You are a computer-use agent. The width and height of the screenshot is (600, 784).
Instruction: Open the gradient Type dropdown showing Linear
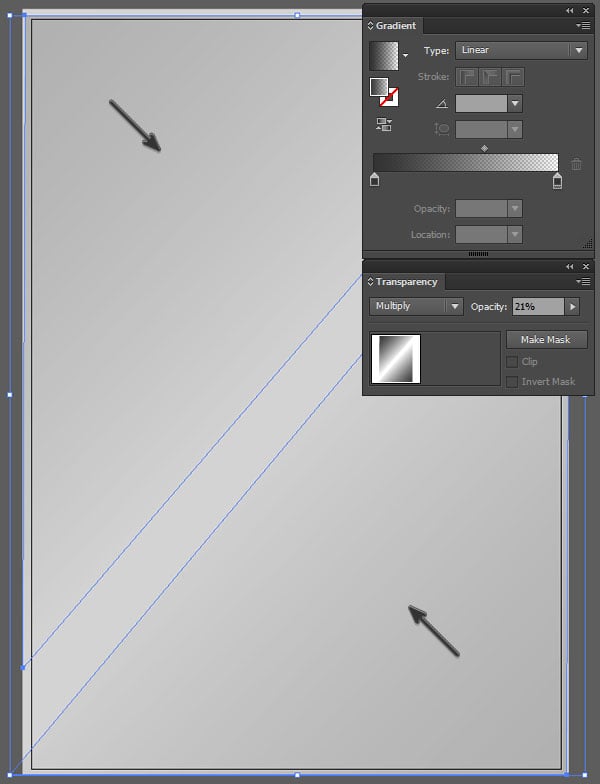click(521, 50)
